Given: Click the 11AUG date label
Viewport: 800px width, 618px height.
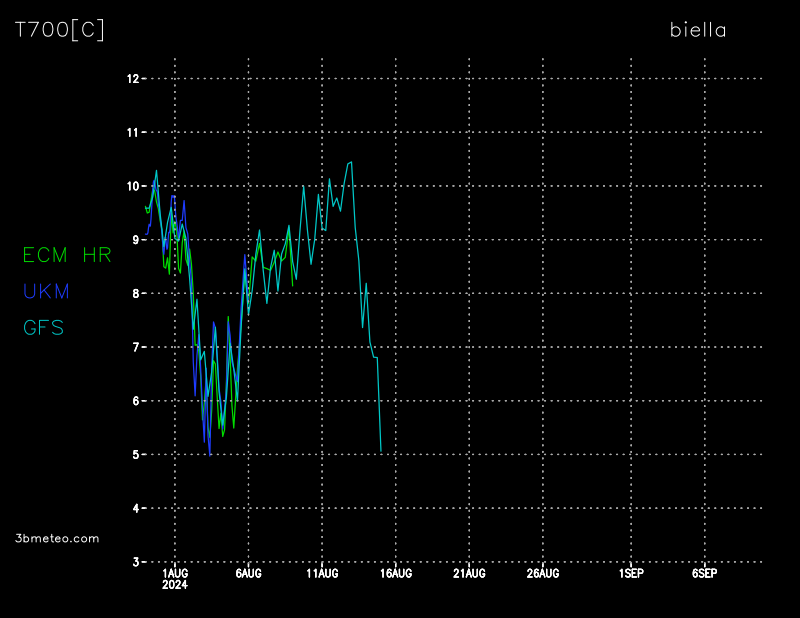Looking at the screenshot, I should (322, 574).
